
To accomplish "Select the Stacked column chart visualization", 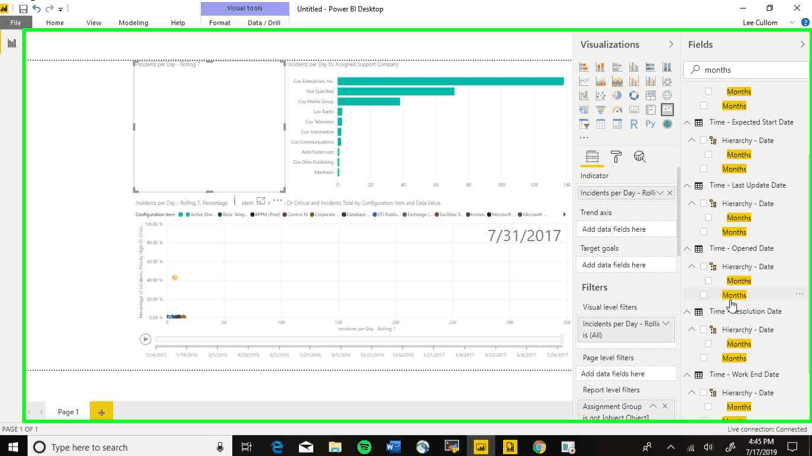I will 600,67.
